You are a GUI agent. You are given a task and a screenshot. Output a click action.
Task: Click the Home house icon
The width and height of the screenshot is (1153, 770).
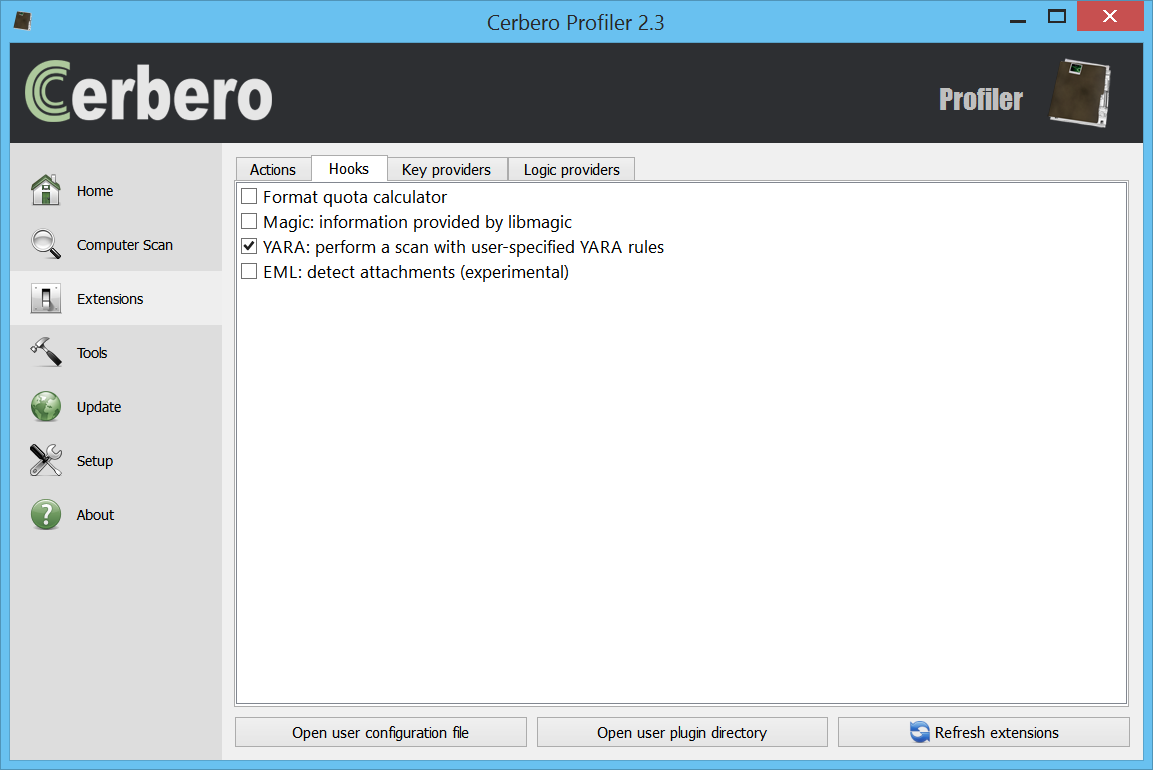tap(46, 190)
